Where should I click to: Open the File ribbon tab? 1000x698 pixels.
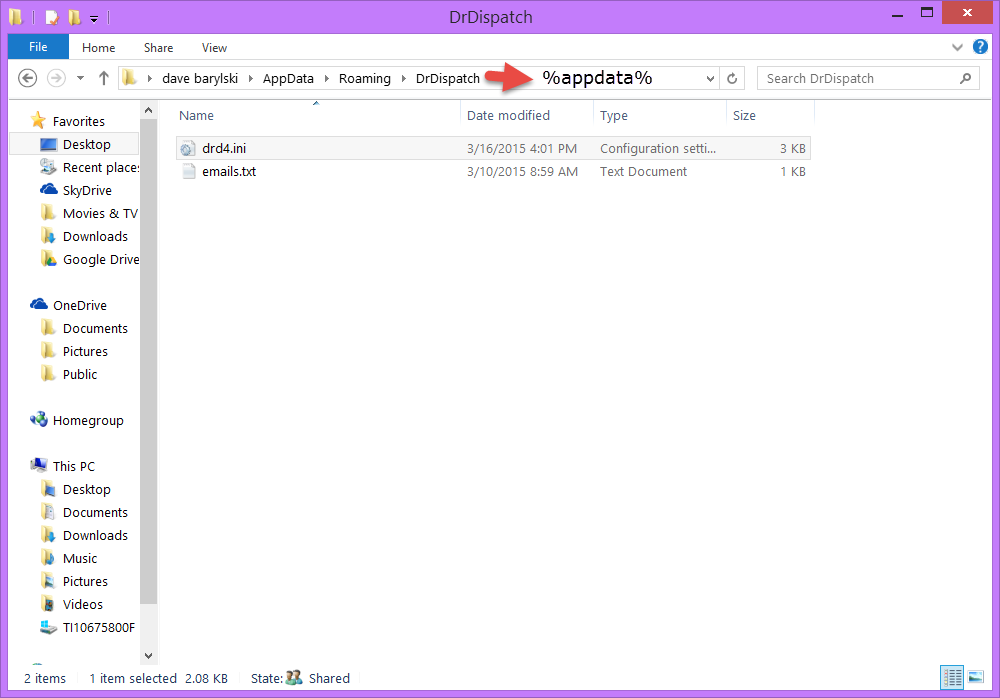pos(38,47)
